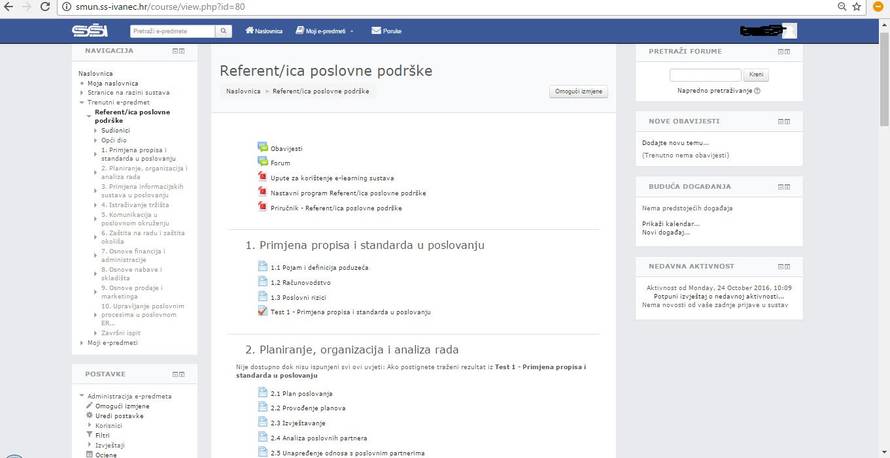This screenshot has width=890, height=458.
Task: Click page icon of 1.1 Pojam i definicija poduzeća
Action: [x=262, y=266]
